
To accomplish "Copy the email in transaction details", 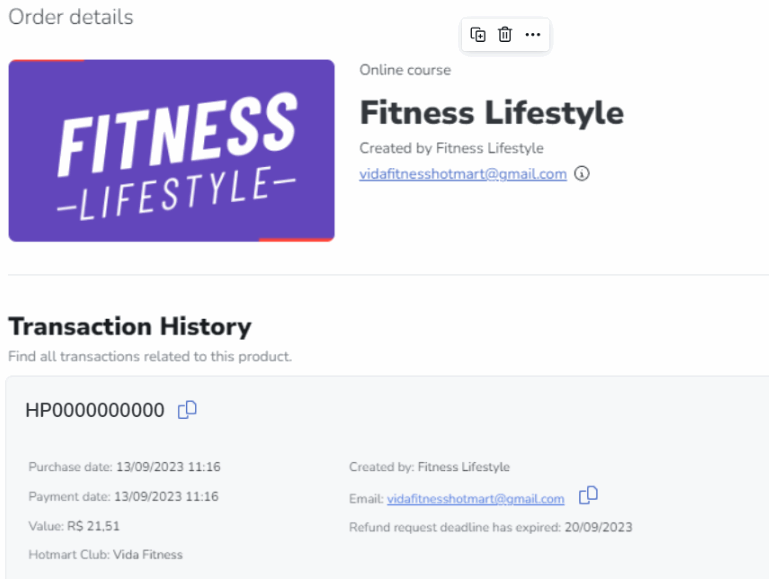I will 588,495.
